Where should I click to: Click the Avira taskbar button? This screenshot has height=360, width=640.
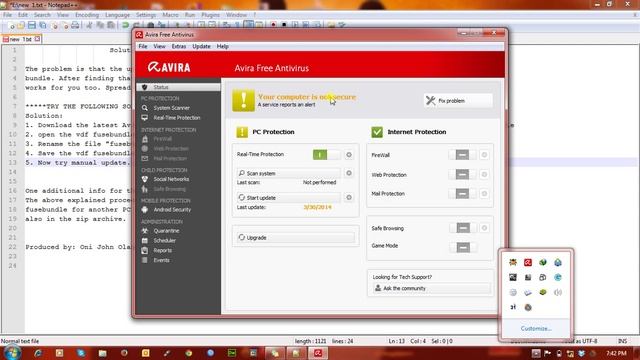click(x=318, y=353)
